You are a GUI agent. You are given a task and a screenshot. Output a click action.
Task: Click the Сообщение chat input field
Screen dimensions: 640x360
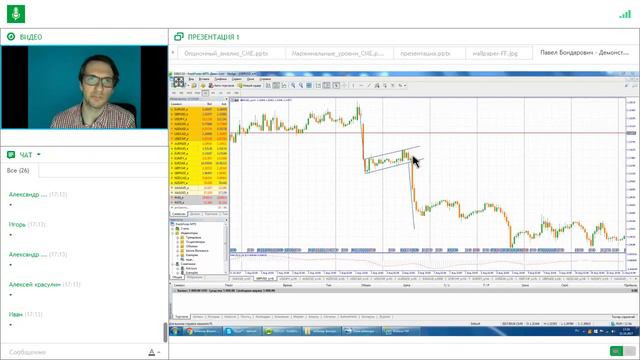(73, 352)
